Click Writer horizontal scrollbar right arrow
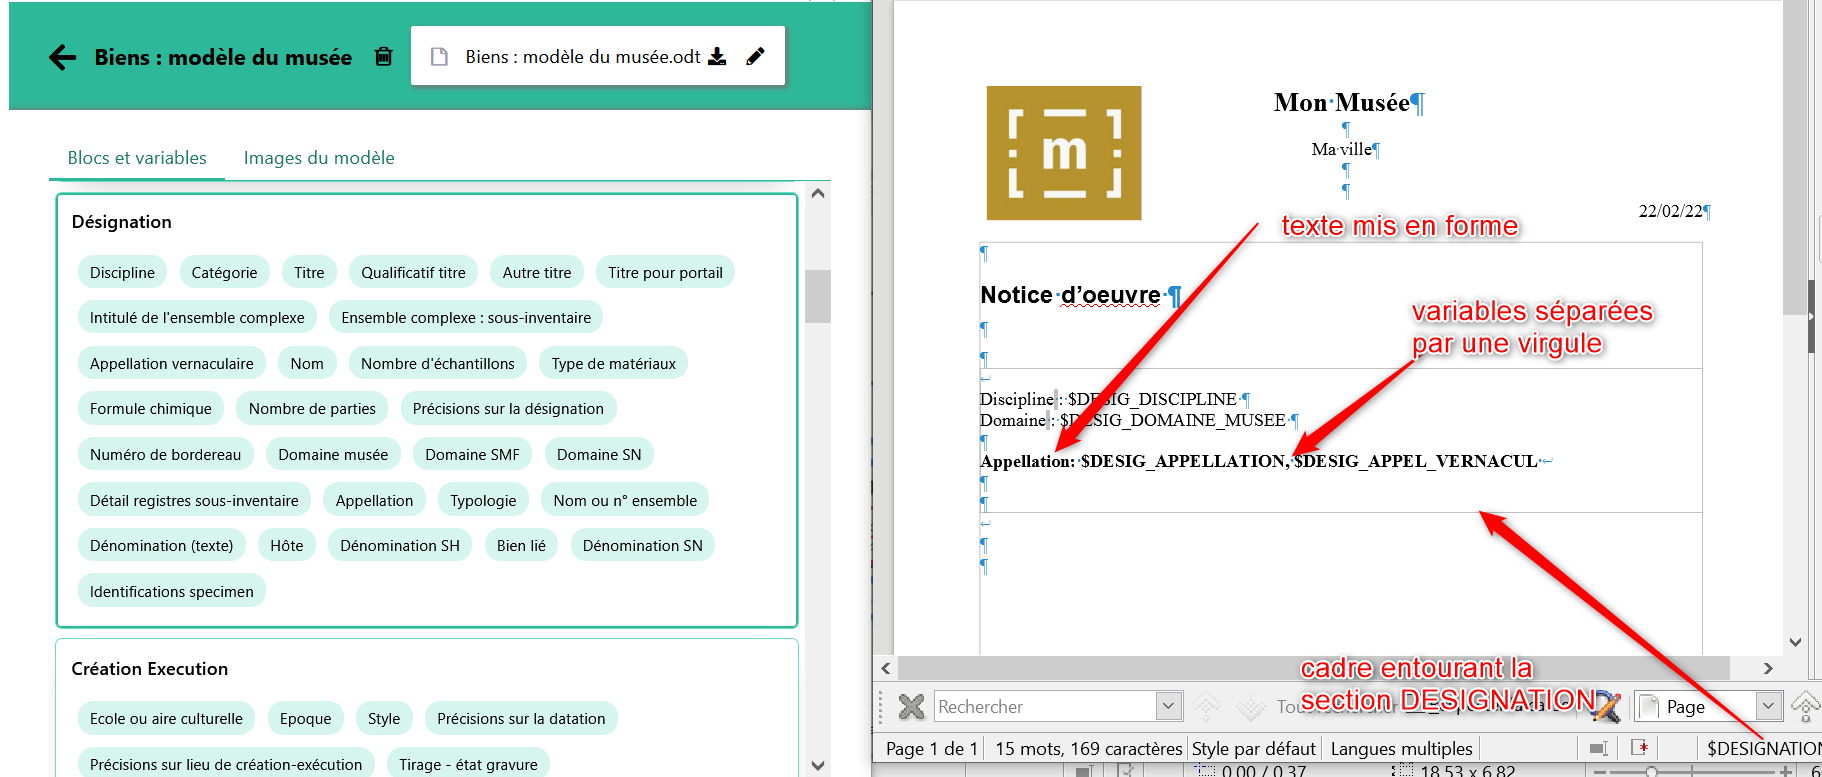The image size is (1822, 777). (x=1768, y=668)
